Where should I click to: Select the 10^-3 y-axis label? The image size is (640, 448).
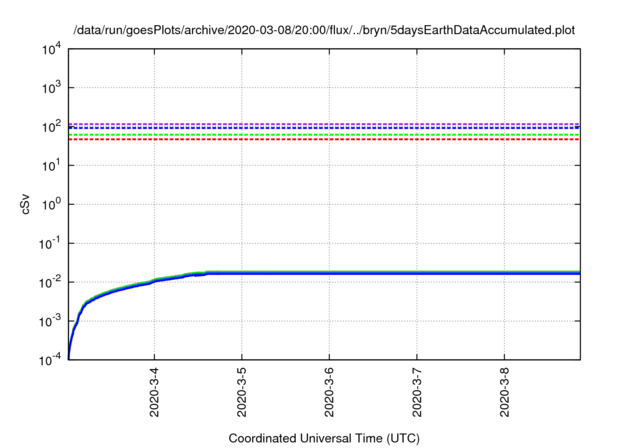[x=51, y=321]
